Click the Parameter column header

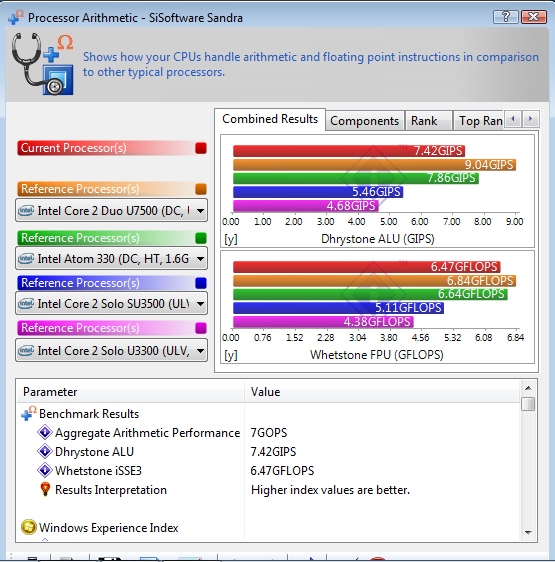(x=131, y=392)
